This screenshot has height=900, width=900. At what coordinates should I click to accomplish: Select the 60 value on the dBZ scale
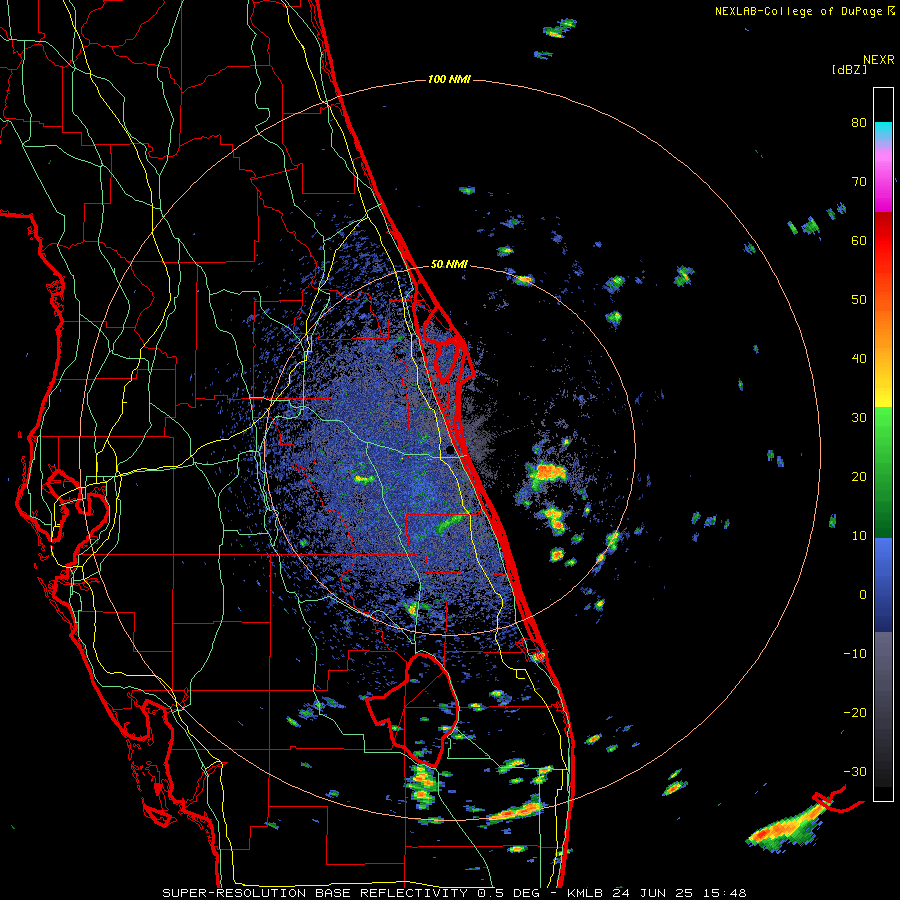click(859, 241)
